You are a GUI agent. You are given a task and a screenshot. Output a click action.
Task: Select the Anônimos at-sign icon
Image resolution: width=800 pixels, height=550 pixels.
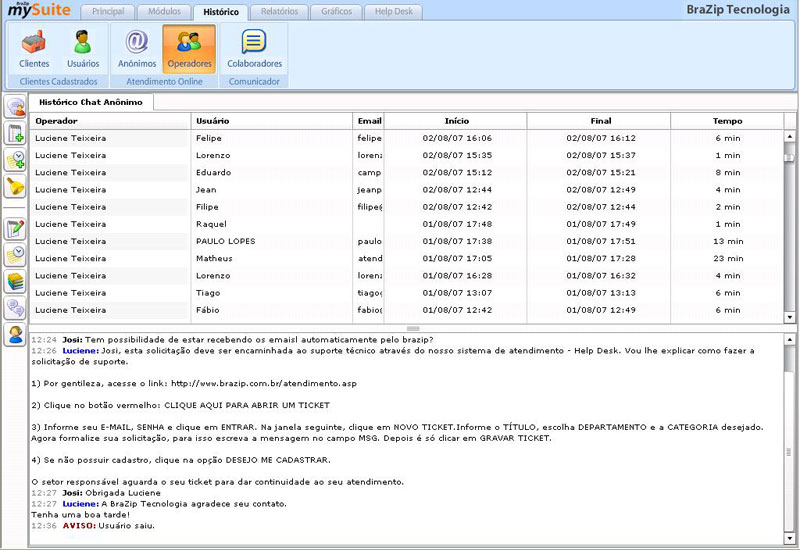137,48
